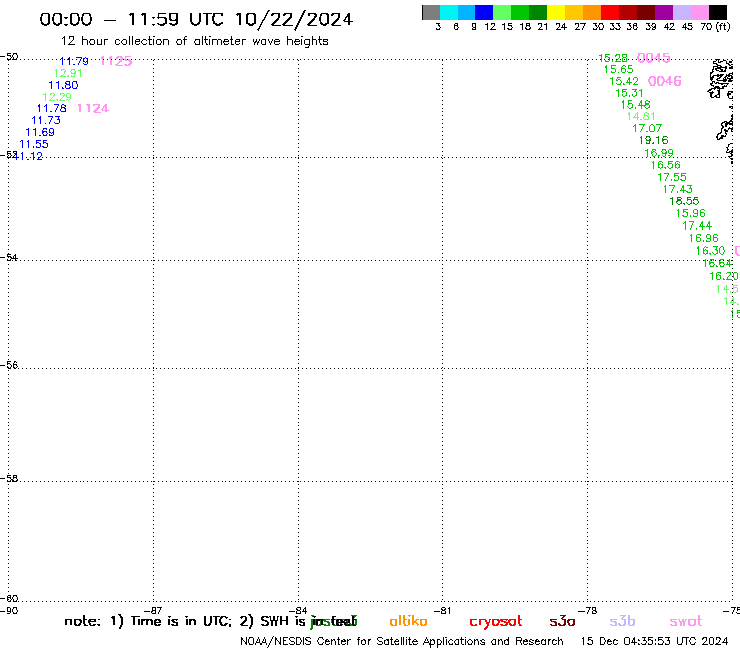The width and height of the screenshot is (740, 650).
Task: Click the latitude axis label -56
Action: (9, 365)
